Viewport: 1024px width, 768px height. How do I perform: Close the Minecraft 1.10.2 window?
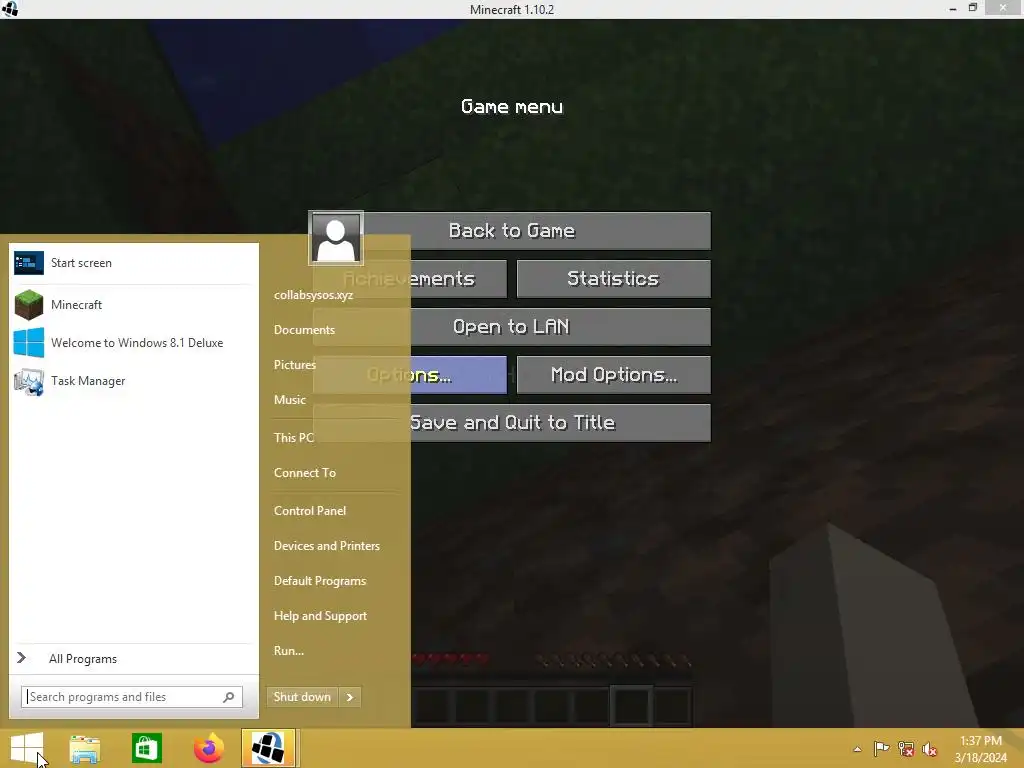tap(1003, 8)
